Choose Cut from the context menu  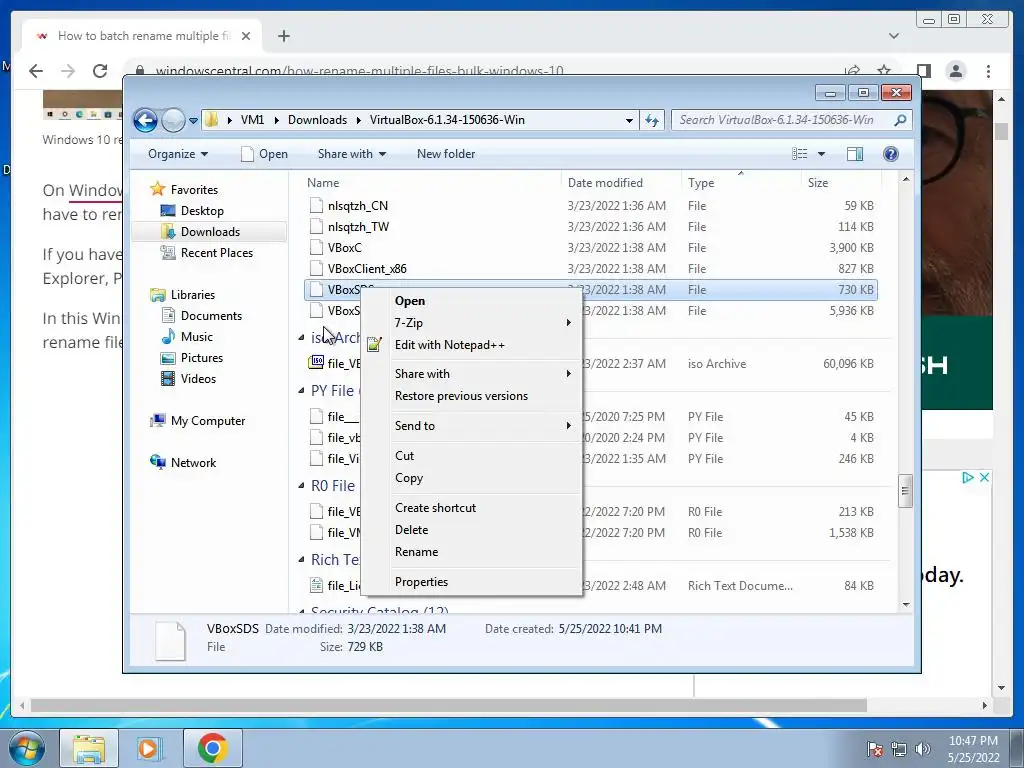[471, 456]
